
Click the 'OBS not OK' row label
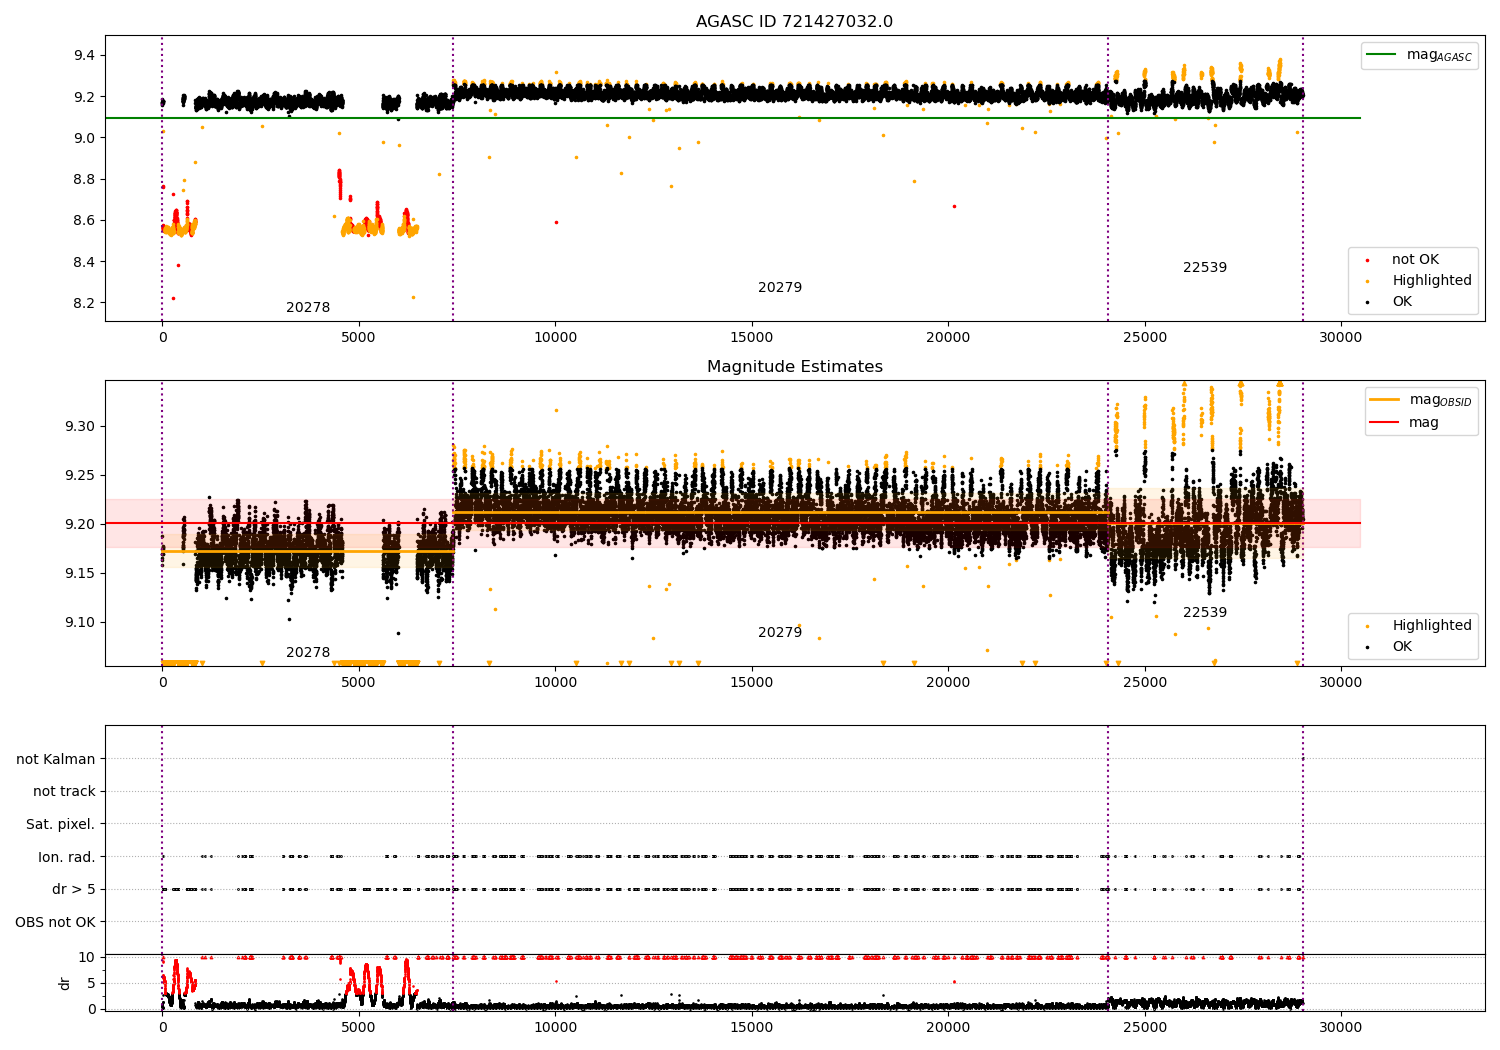click(55, 922)
